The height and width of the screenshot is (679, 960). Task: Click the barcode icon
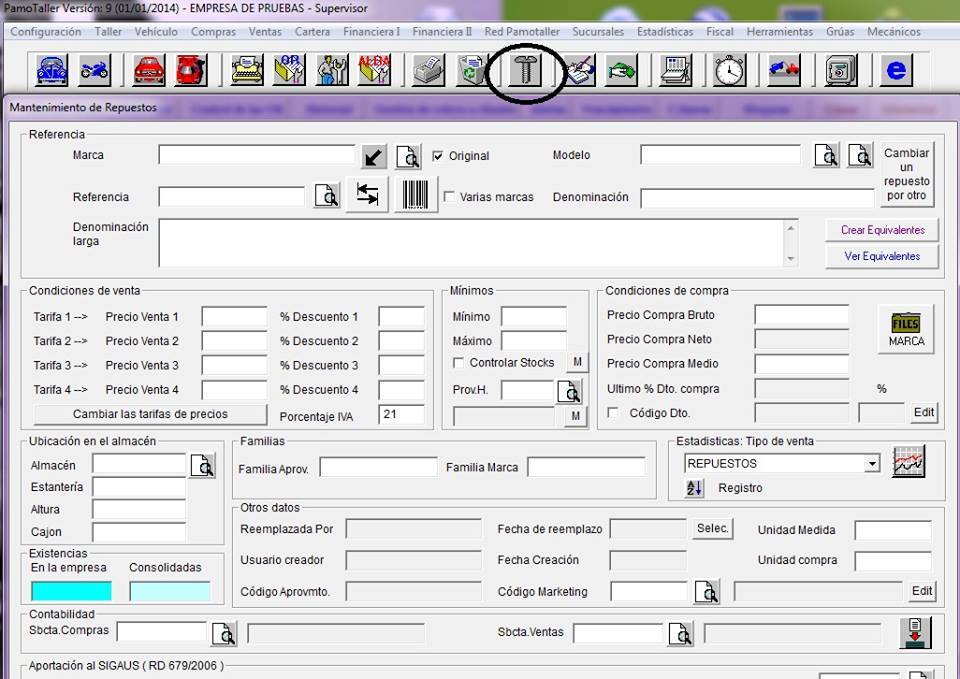tap(416, 195)
